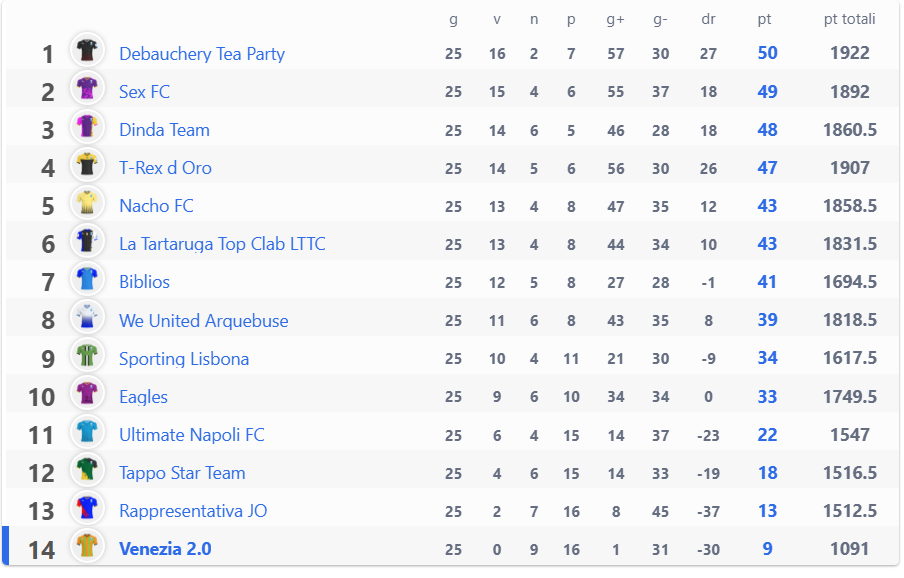904x578 pixels.
Task: Open the Dinda Team link
Action: tap(164, 130)
